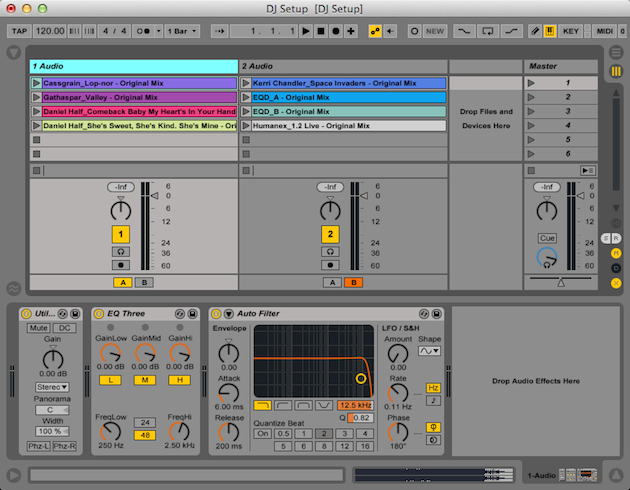
Task: Click the 120.00 tempo field
Action: (50, 31)
